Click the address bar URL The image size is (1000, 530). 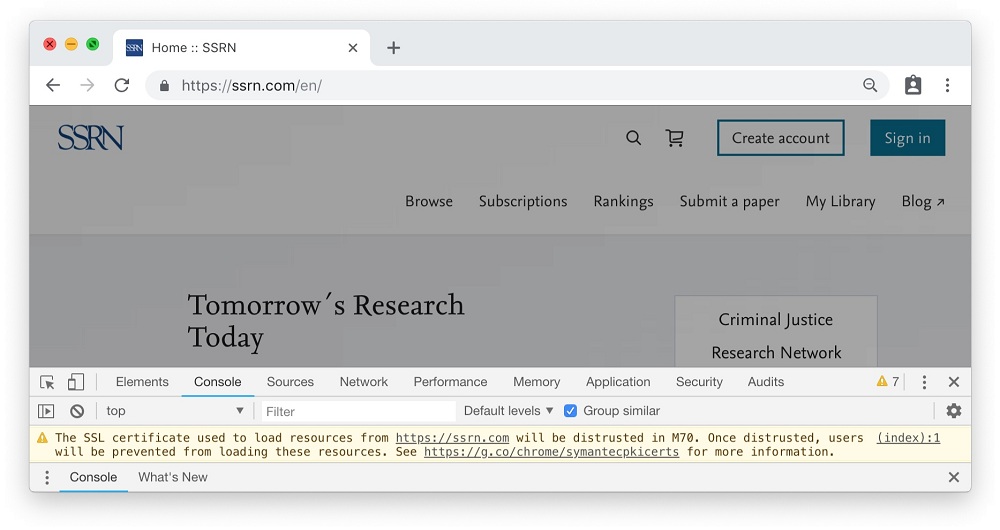coord(252,85)
